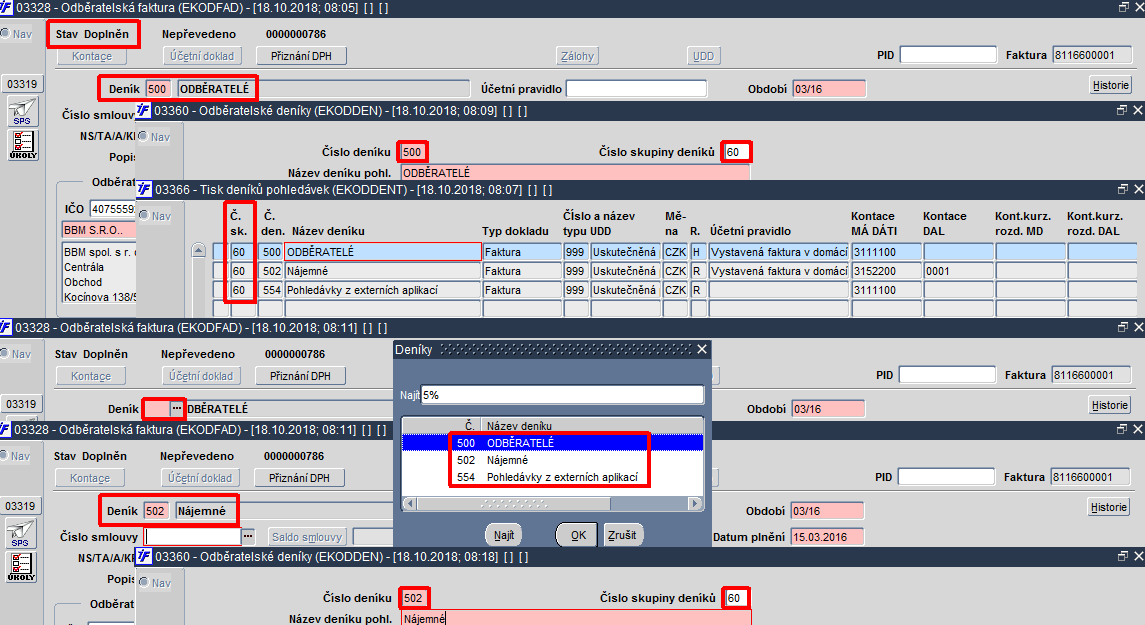Open SPS icon in the 08:05 invoice window

coord(23,112)
